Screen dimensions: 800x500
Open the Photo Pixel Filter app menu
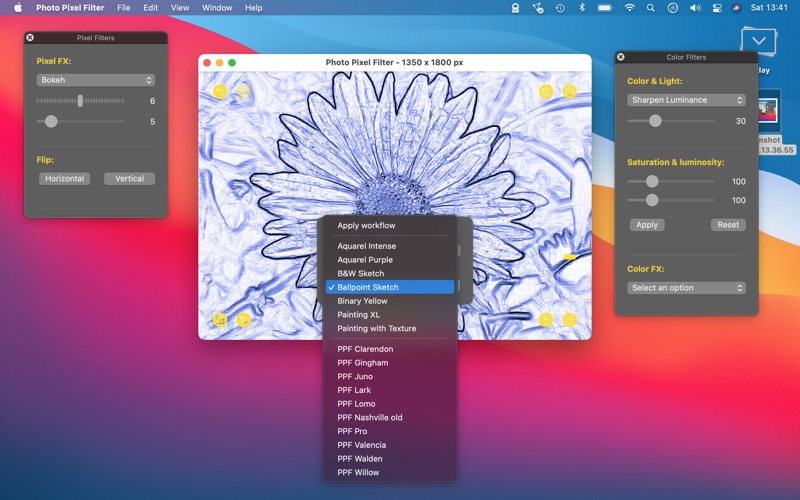(70, 8)
